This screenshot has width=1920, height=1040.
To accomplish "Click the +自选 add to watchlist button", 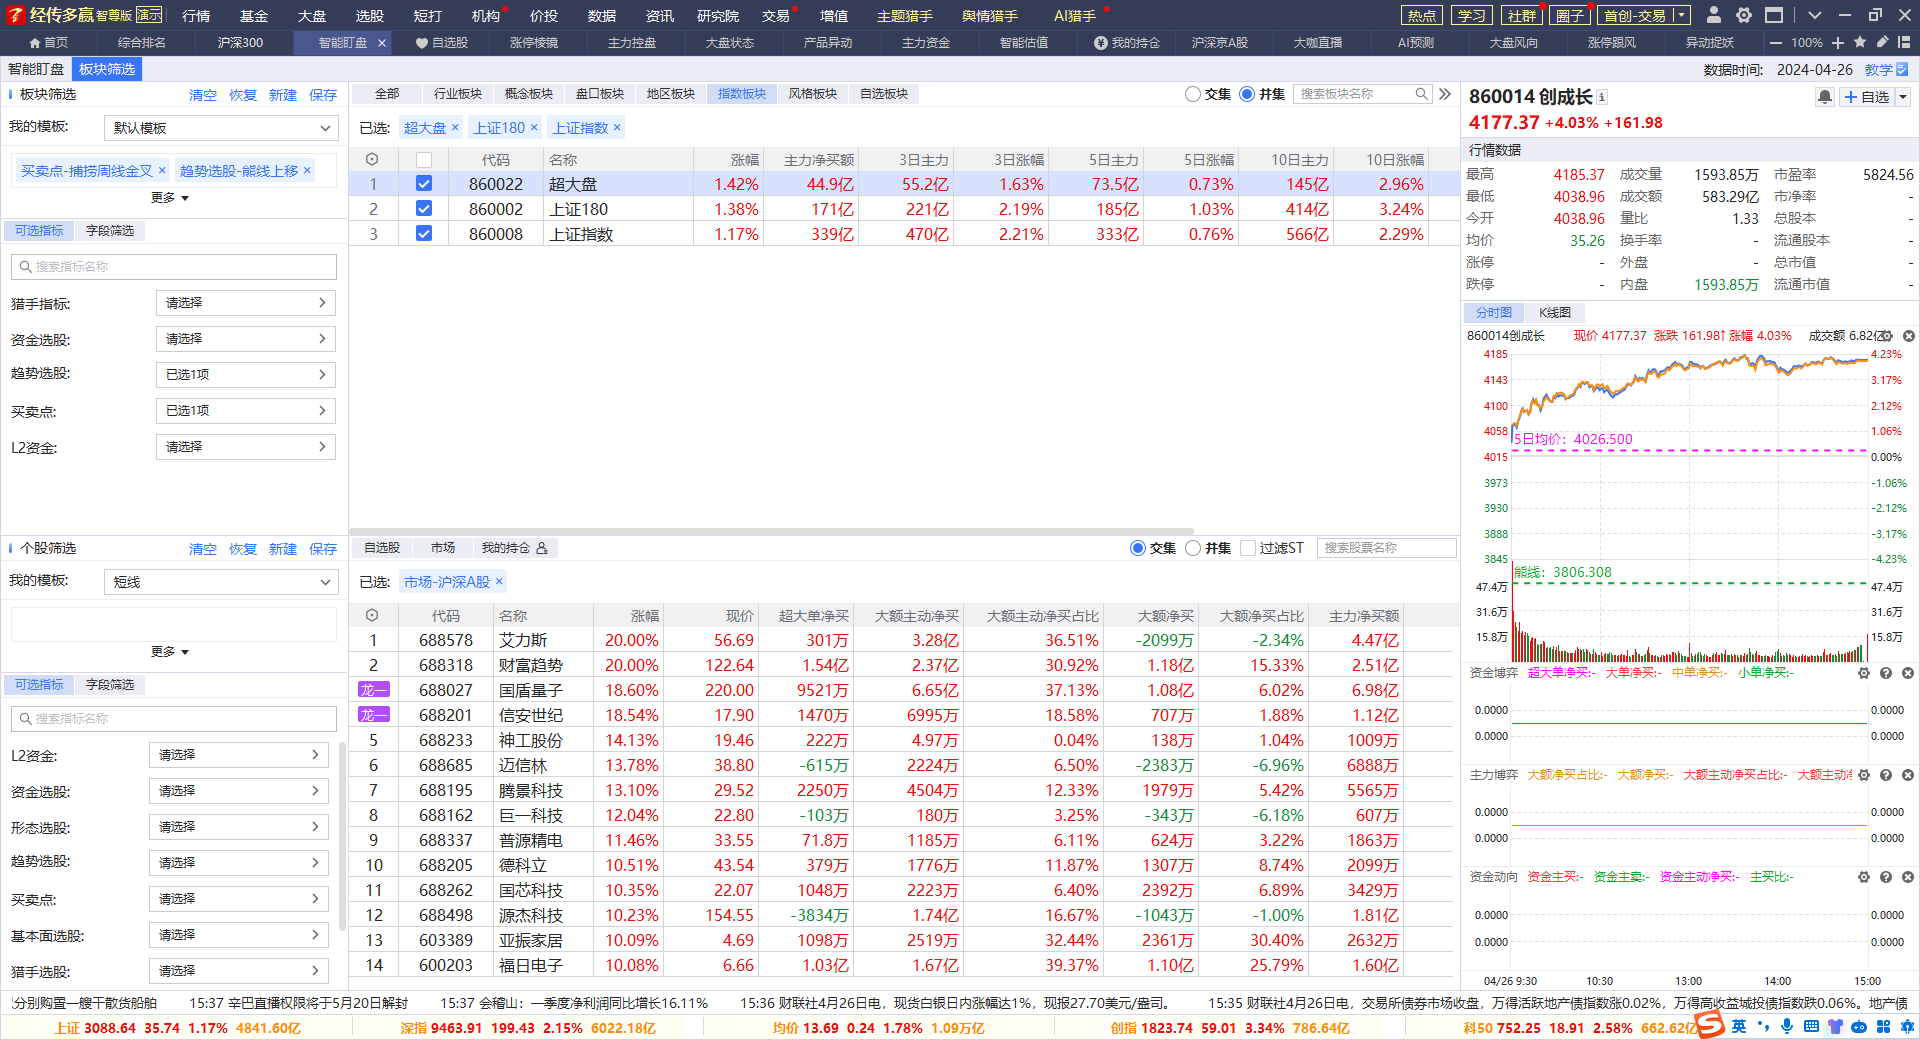I will pos(1866,97).
